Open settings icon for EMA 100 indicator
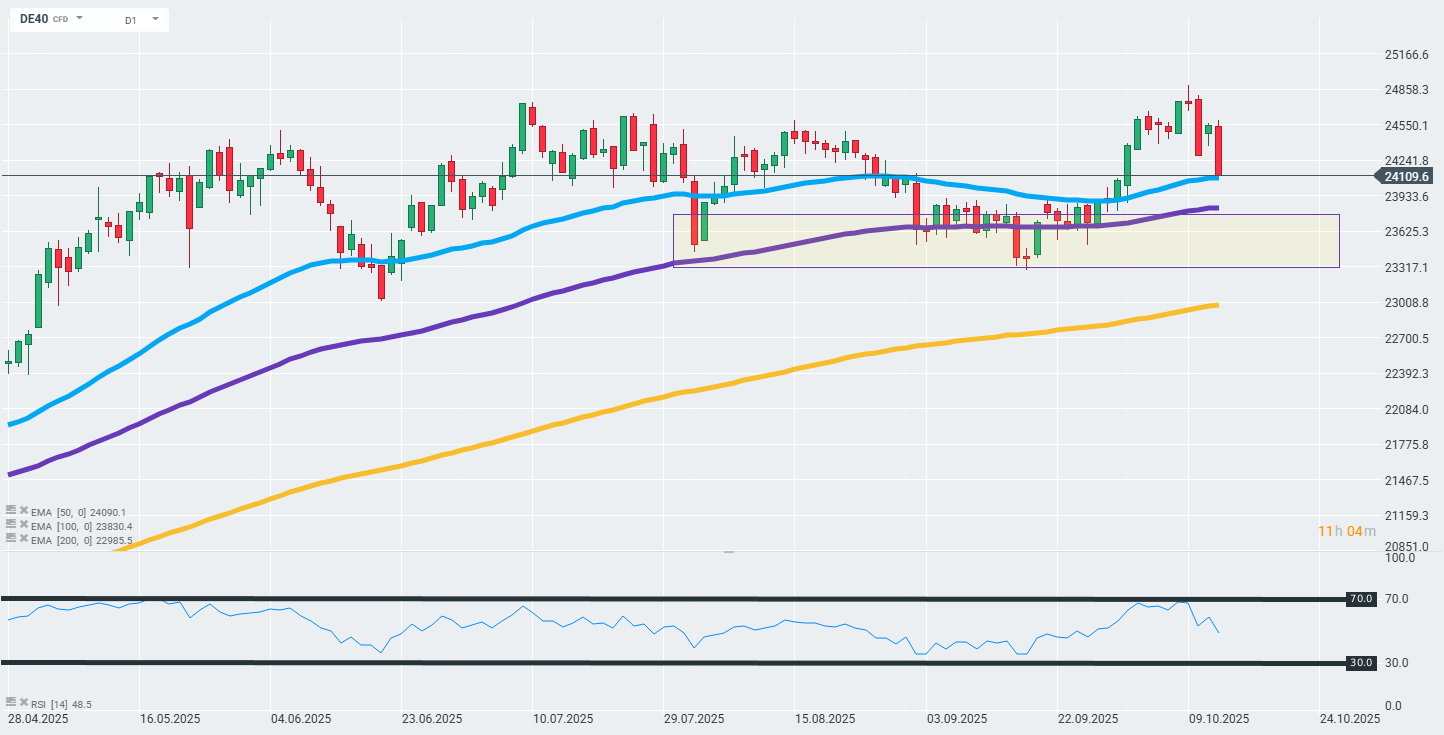This screenshot has width=1444, height=735. coord(11,524)
